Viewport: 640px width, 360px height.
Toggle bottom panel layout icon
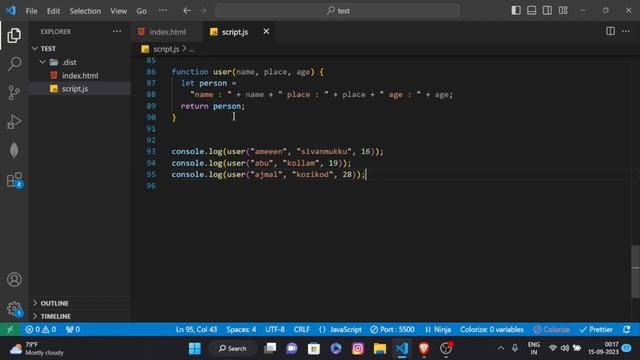point(531,11)
